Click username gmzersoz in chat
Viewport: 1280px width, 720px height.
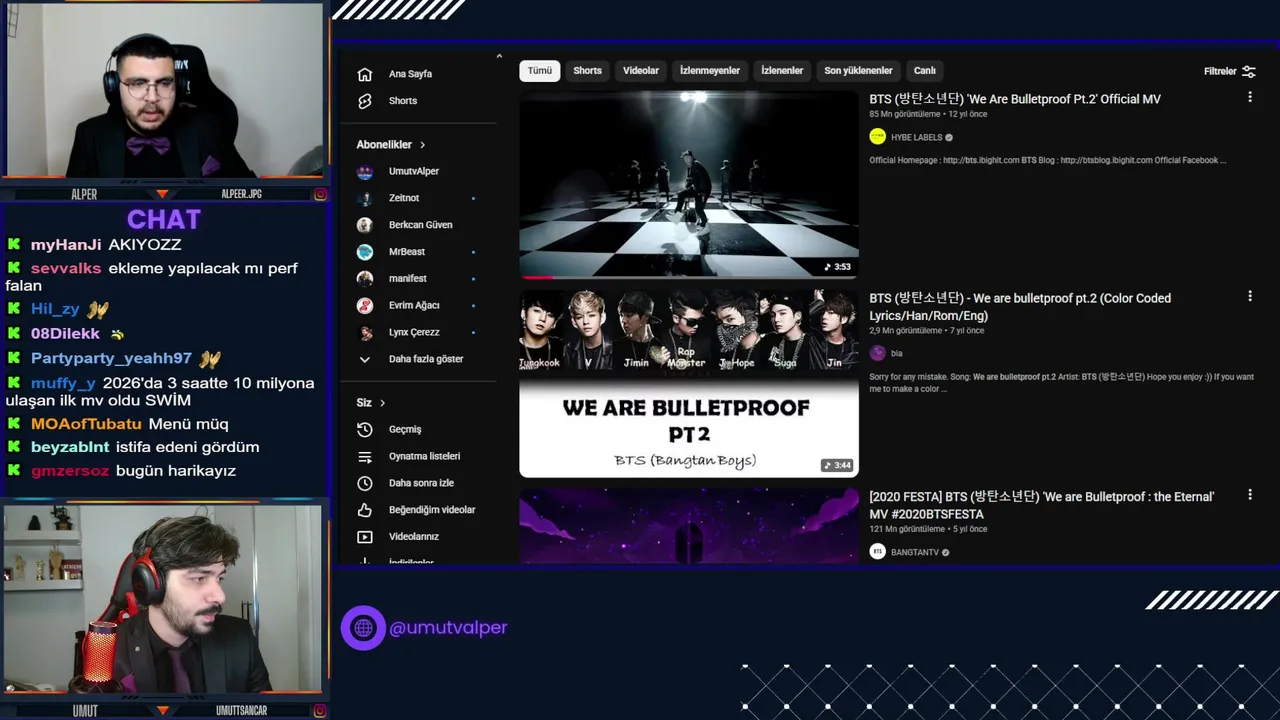[70, 471]
